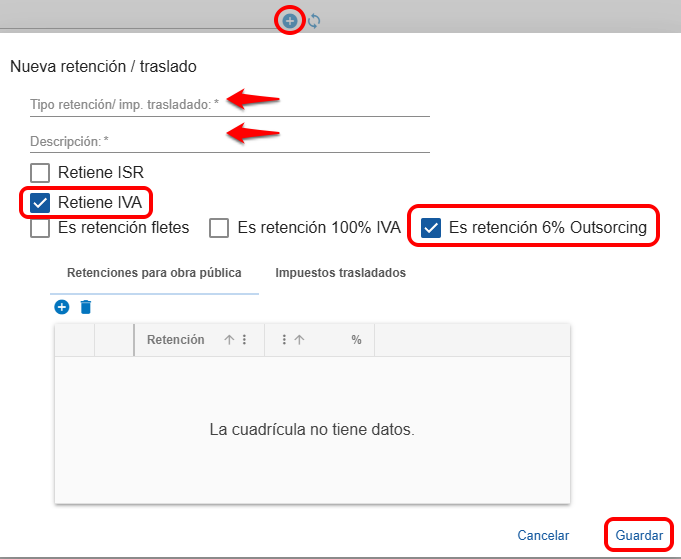Switch to Retenciones para obra pública tab
This screenshot has width=681, height=559.
[x=154, y=273]
